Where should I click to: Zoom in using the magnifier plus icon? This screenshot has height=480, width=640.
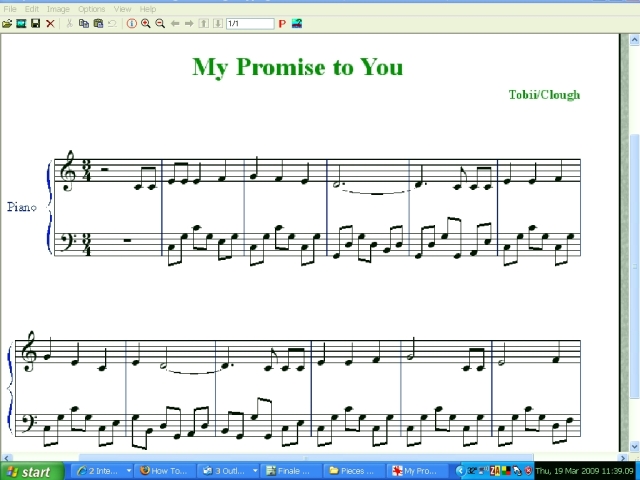click(146, 23)
